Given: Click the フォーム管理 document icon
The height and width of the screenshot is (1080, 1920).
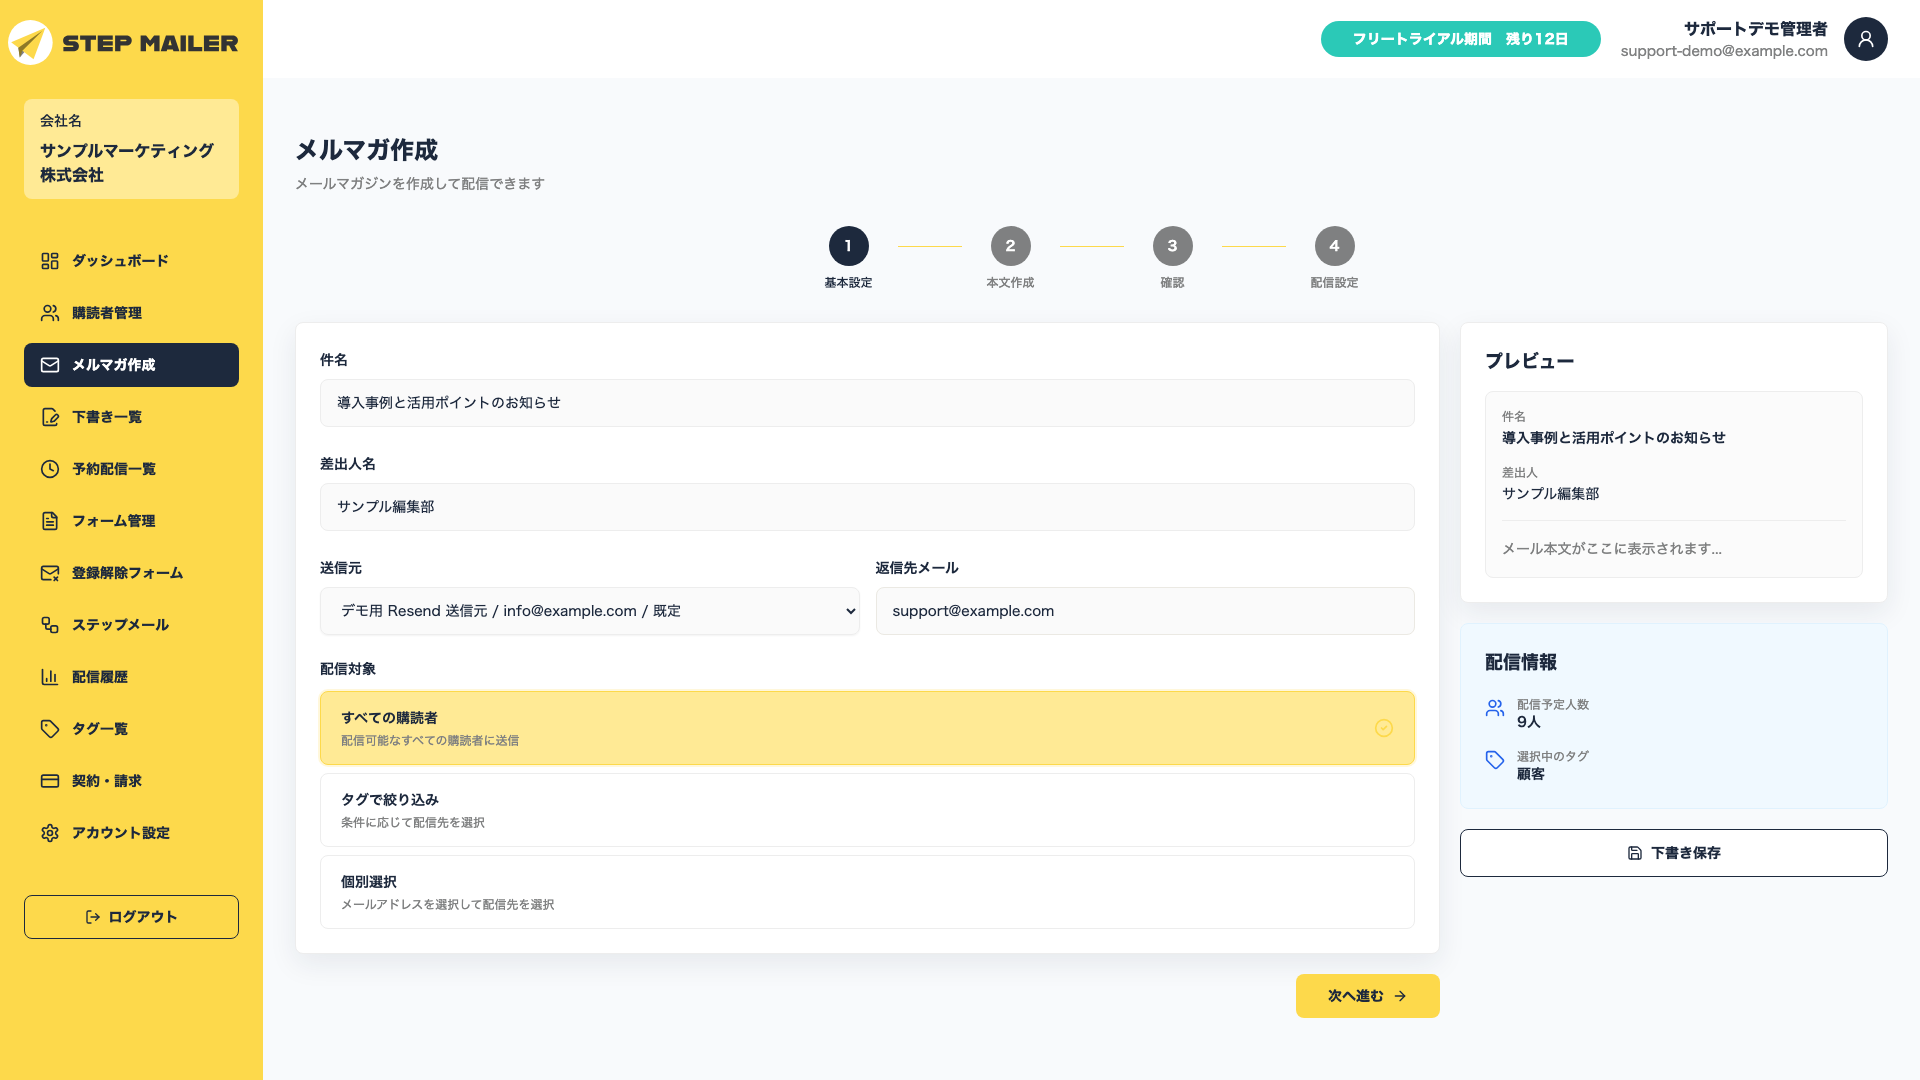Looking at the screenshot, I should pos(50,521).
